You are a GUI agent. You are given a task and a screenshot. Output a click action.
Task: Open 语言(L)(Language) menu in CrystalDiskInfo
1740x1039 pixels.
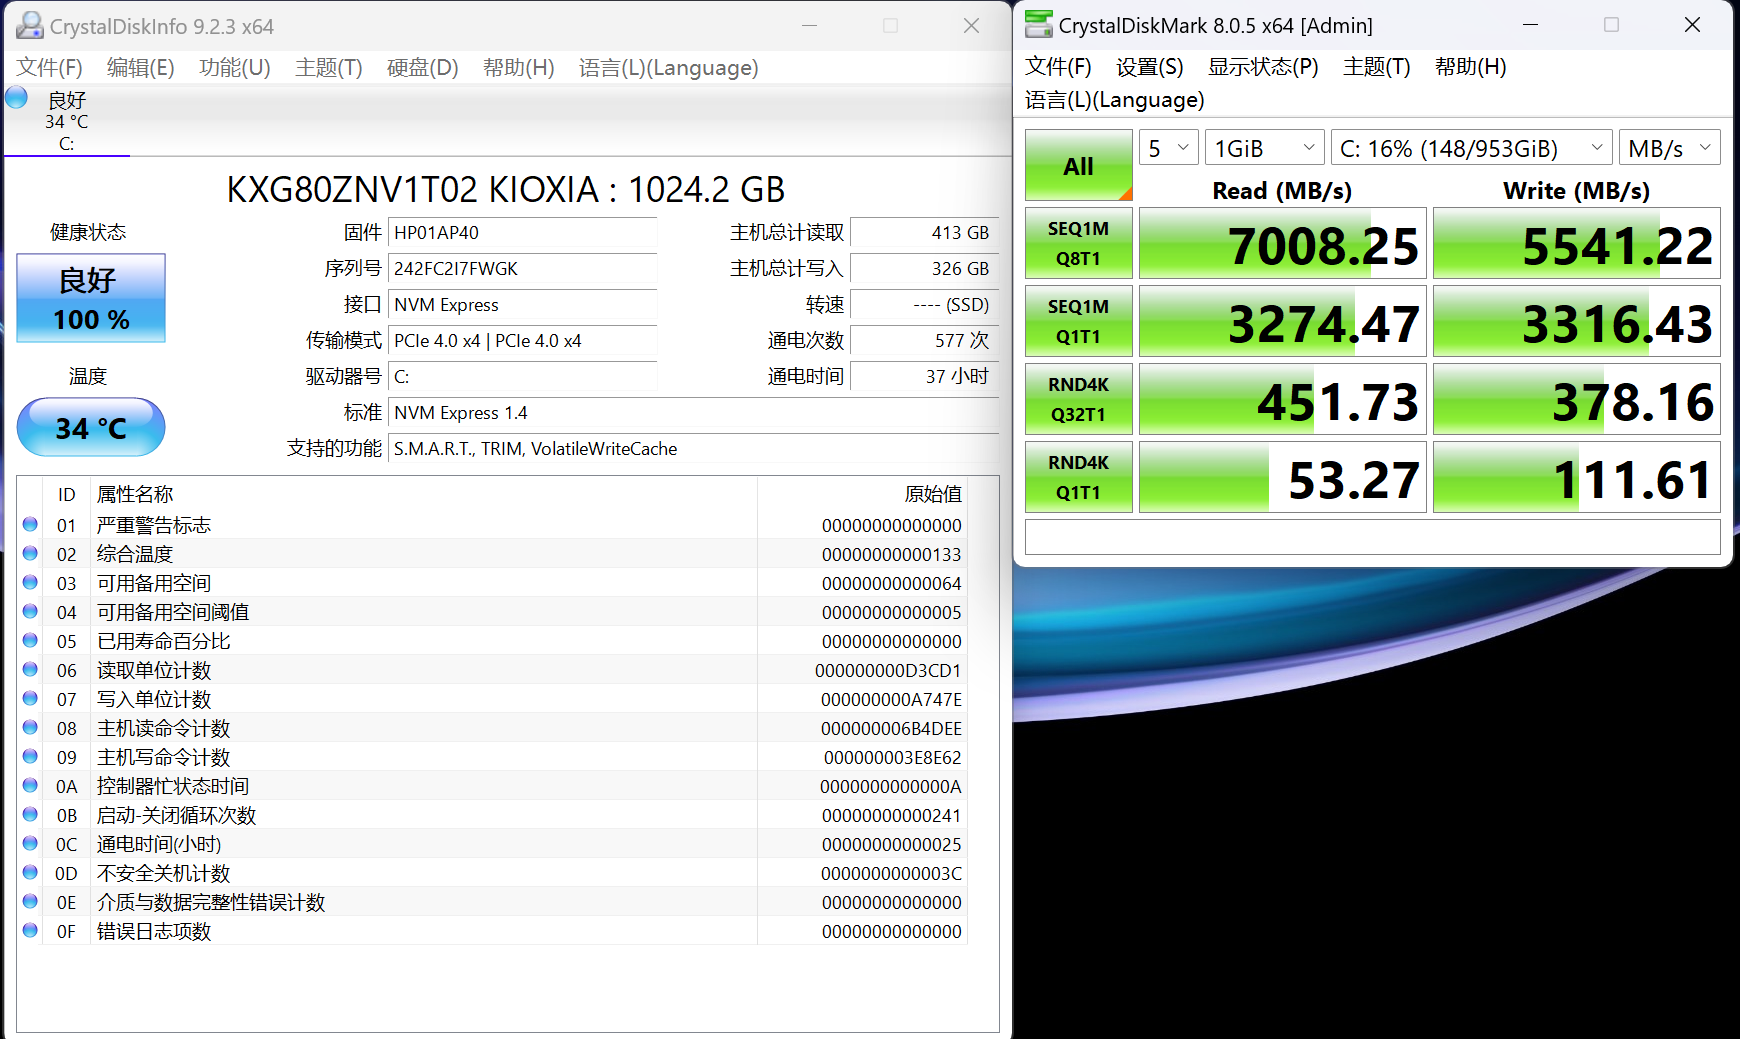point(669,67)
